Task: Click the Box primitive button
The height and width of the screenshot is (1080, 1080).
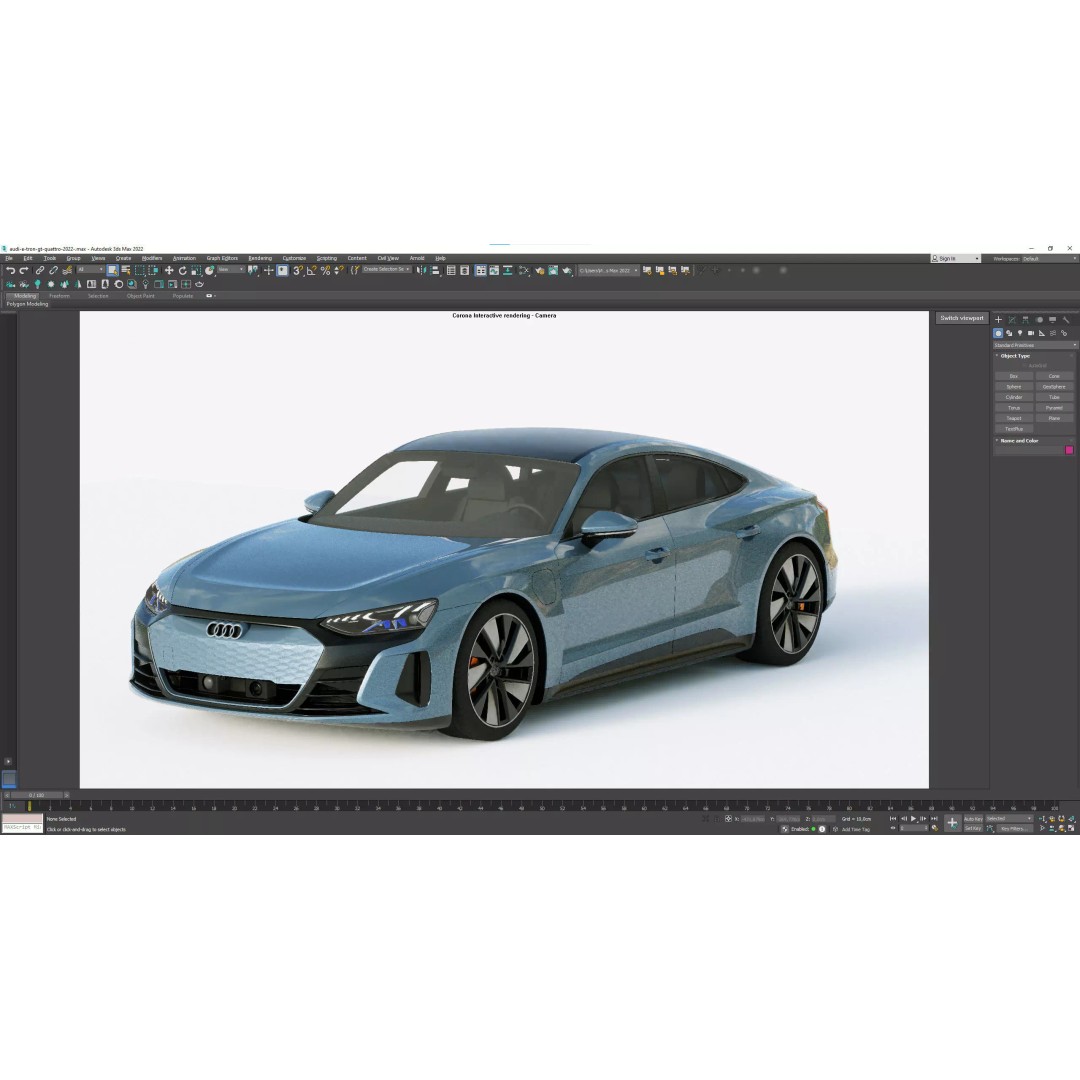Action: pos(1014,376)
